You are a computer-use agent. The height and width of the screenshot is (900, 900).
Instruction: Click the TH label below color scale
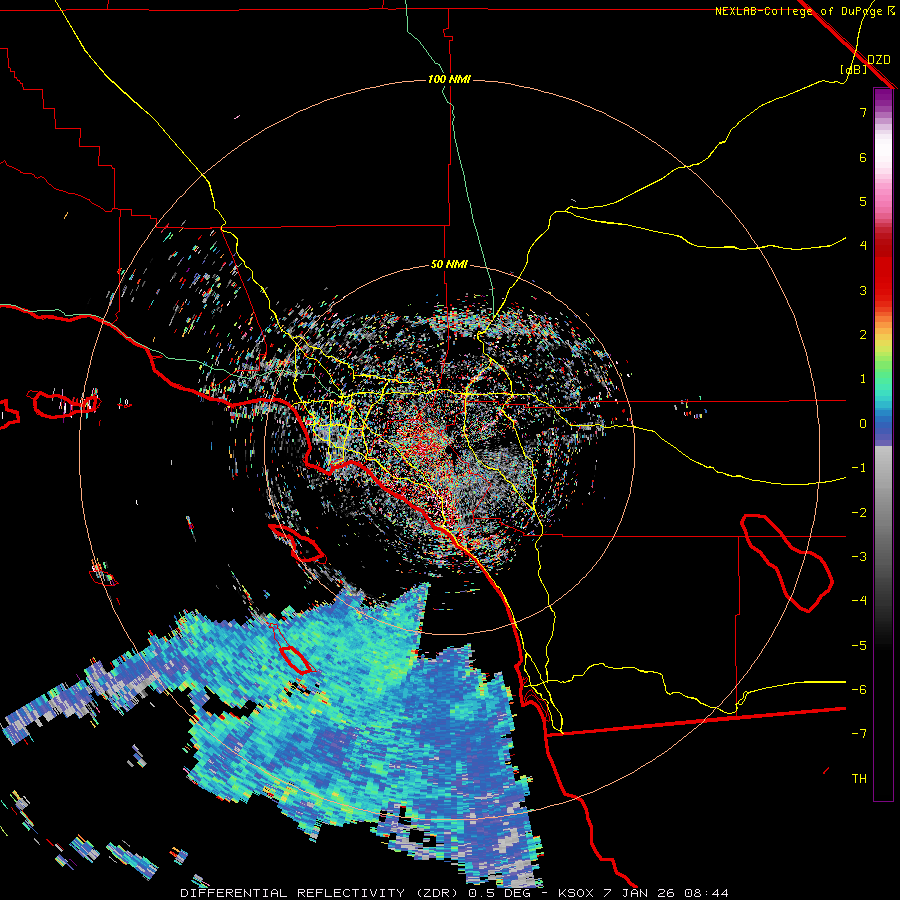859,779
